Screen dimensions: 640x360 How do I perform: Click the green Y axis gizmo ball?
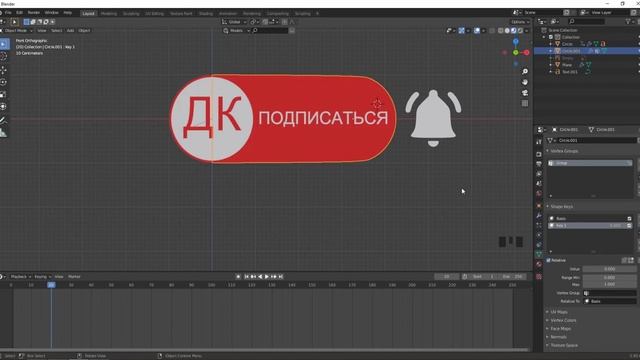[x=516, y=53]
